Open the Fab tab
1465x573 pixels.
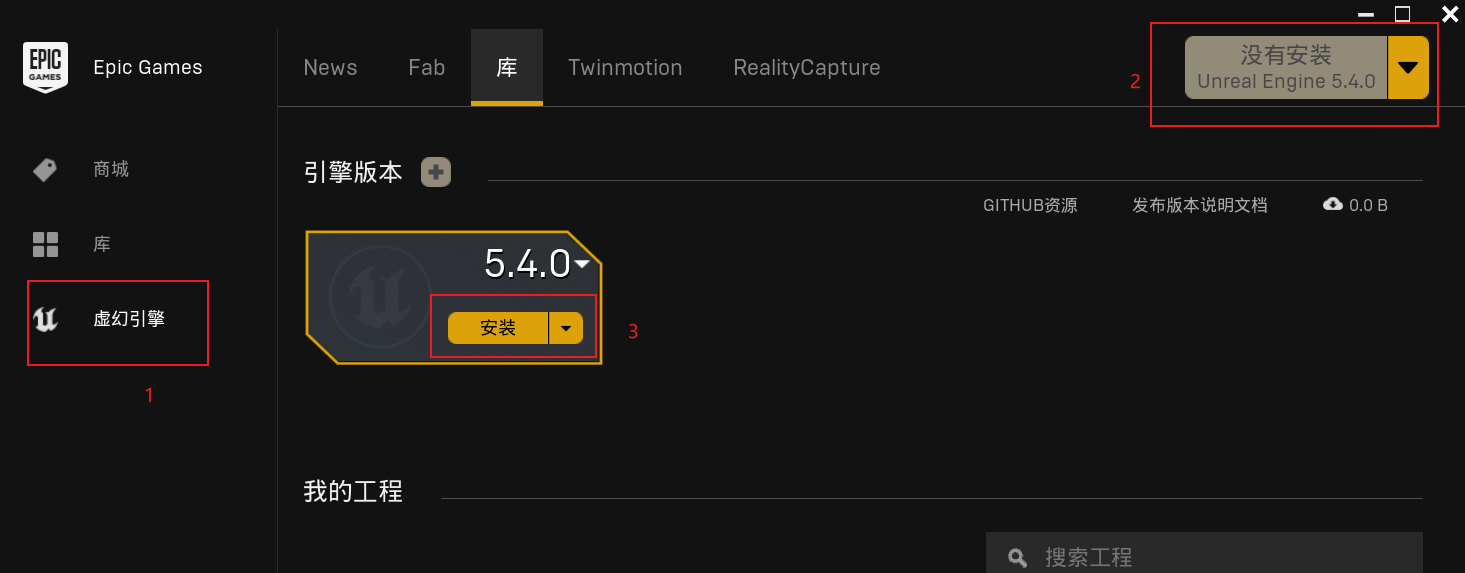click(x=426, y=68)
